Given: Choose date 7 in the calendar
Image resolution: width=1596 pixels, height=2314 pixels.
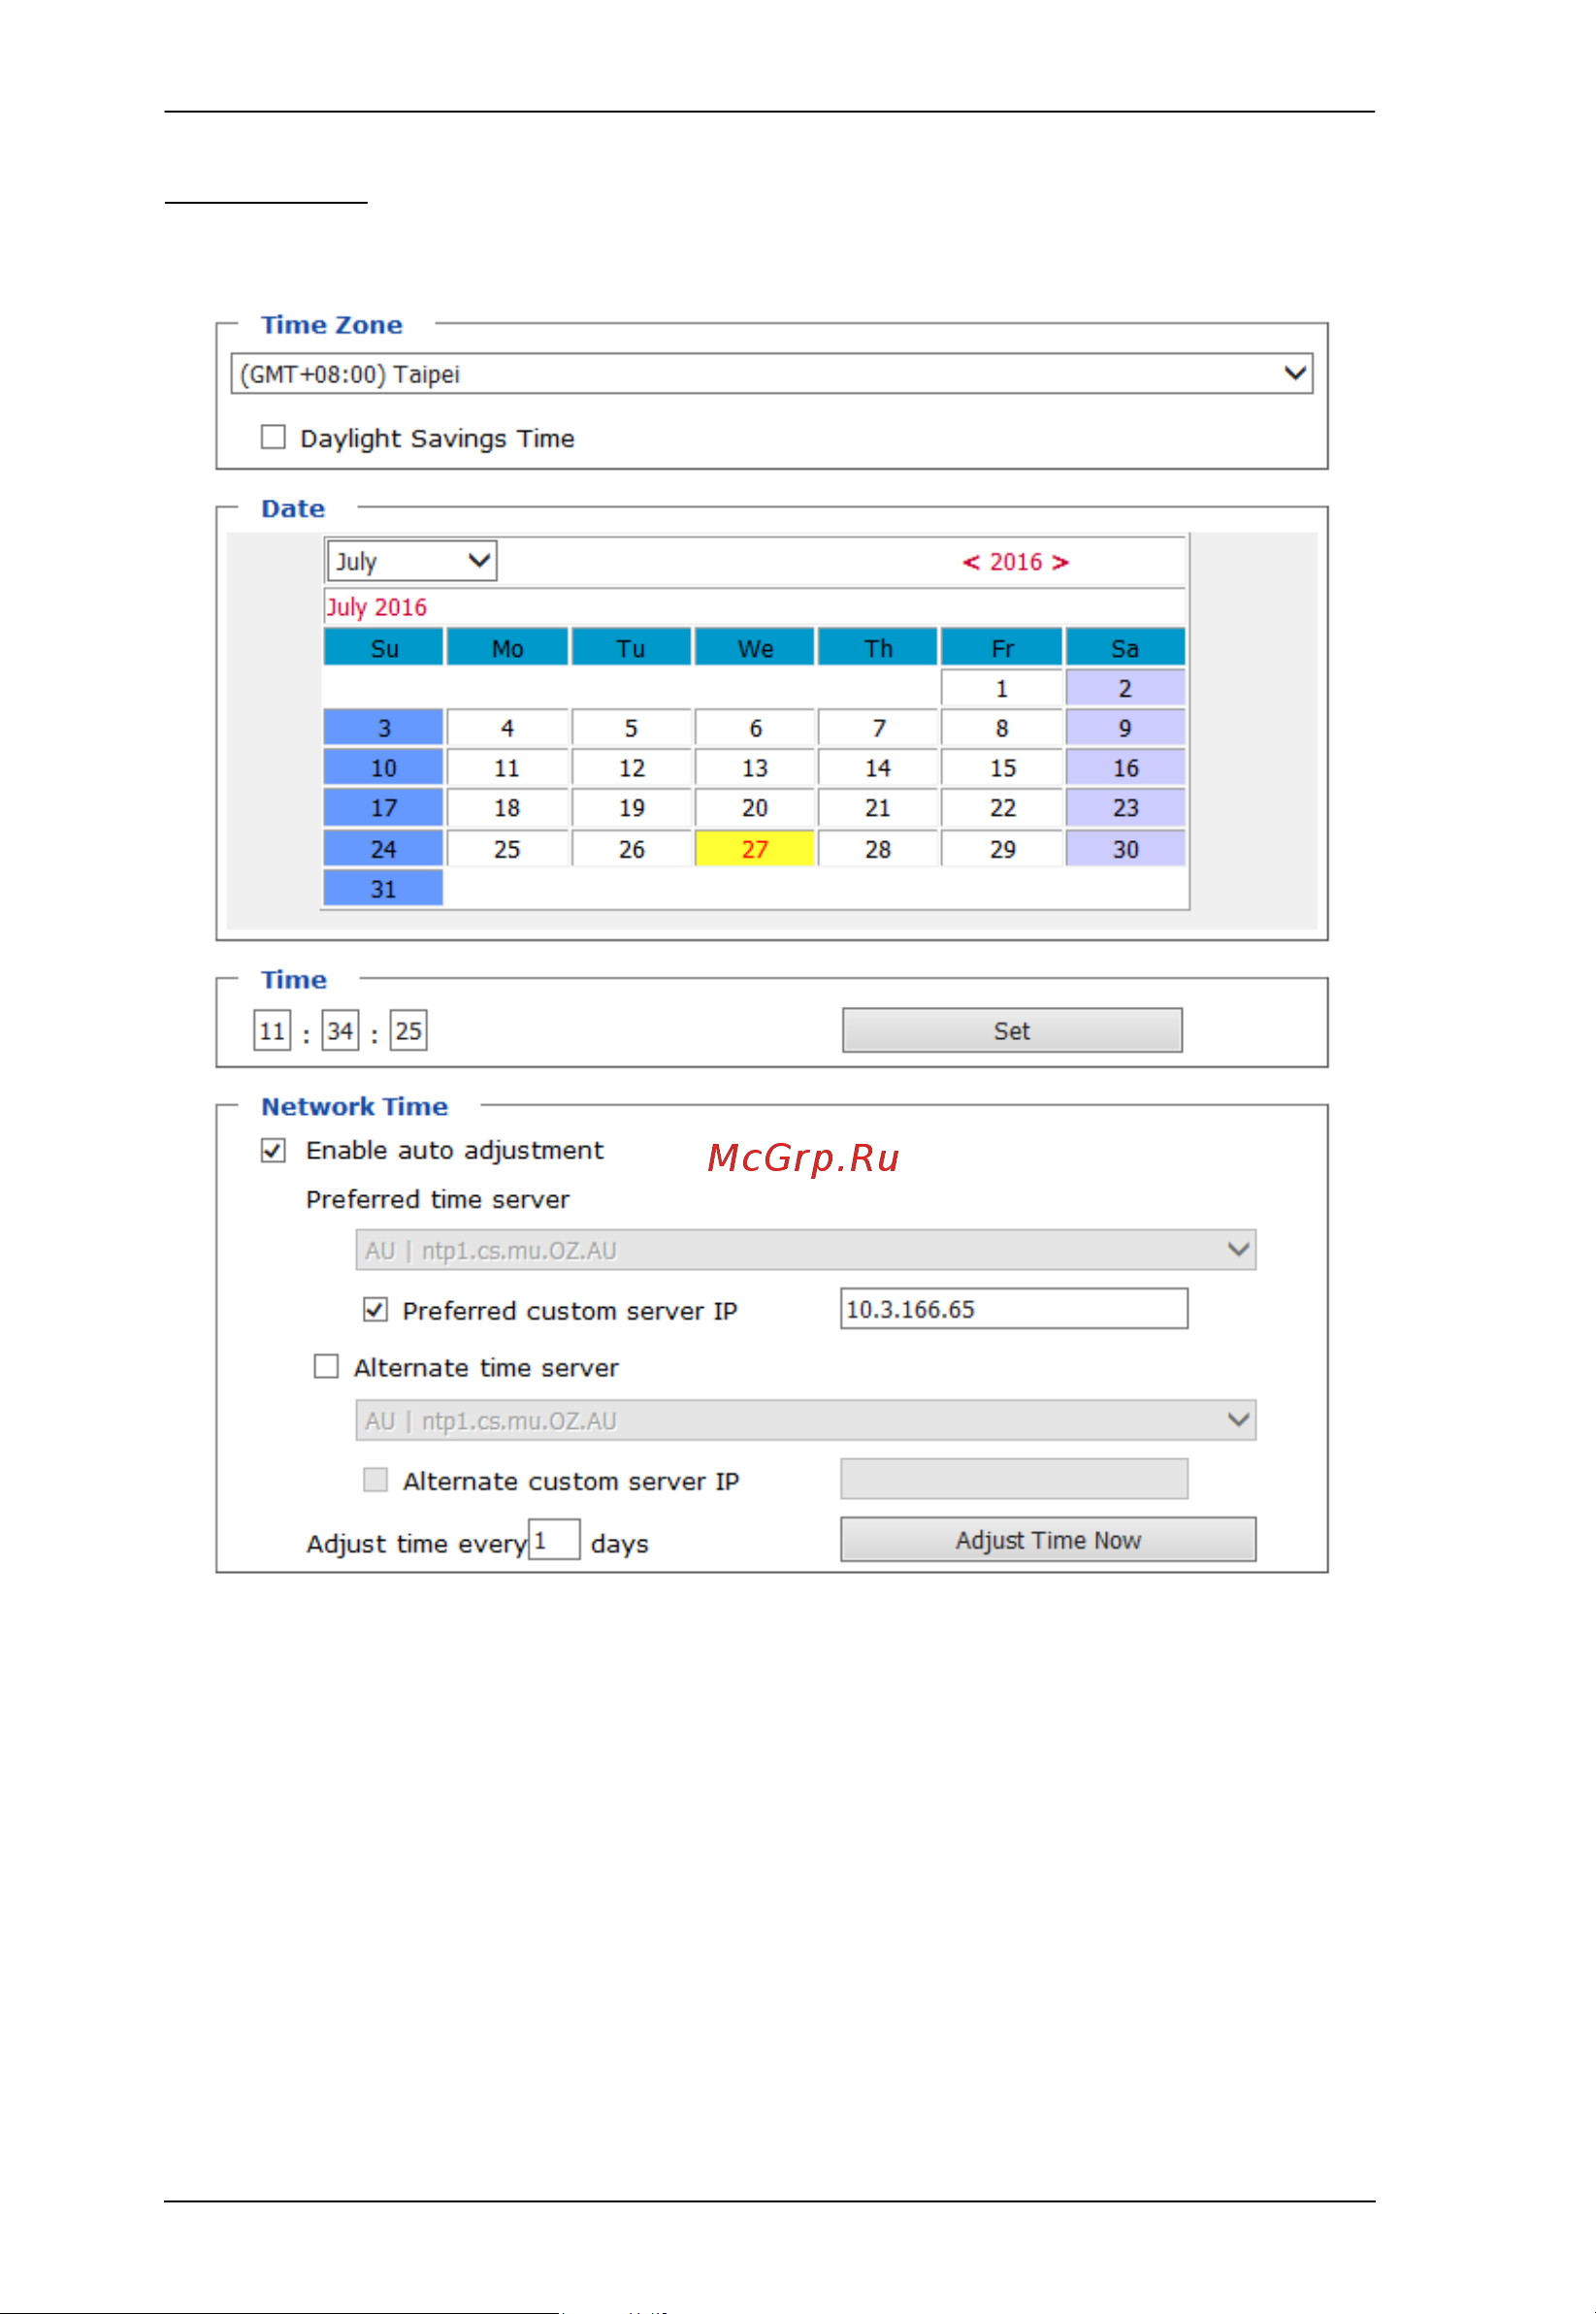Looking at the screenshot, I should tap(878, 728).
